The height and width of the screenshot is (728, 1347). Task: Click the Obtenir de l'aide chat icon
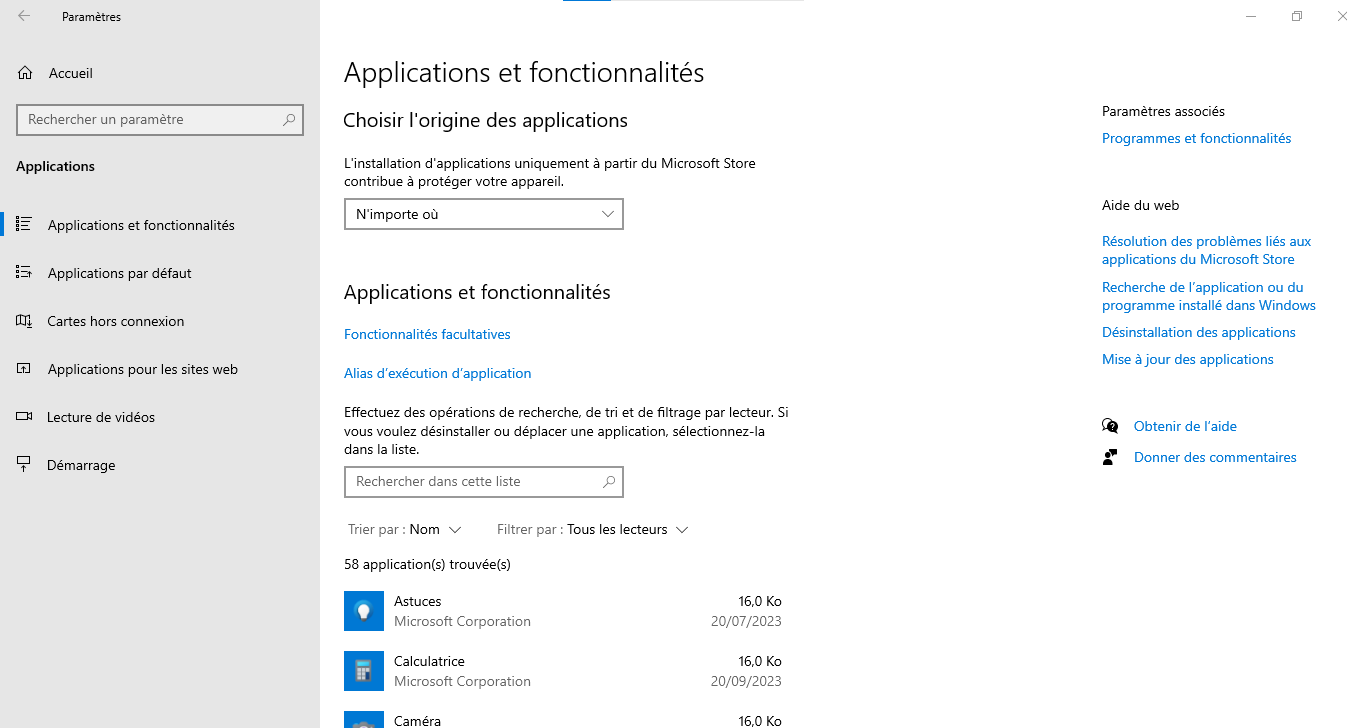1110,426
